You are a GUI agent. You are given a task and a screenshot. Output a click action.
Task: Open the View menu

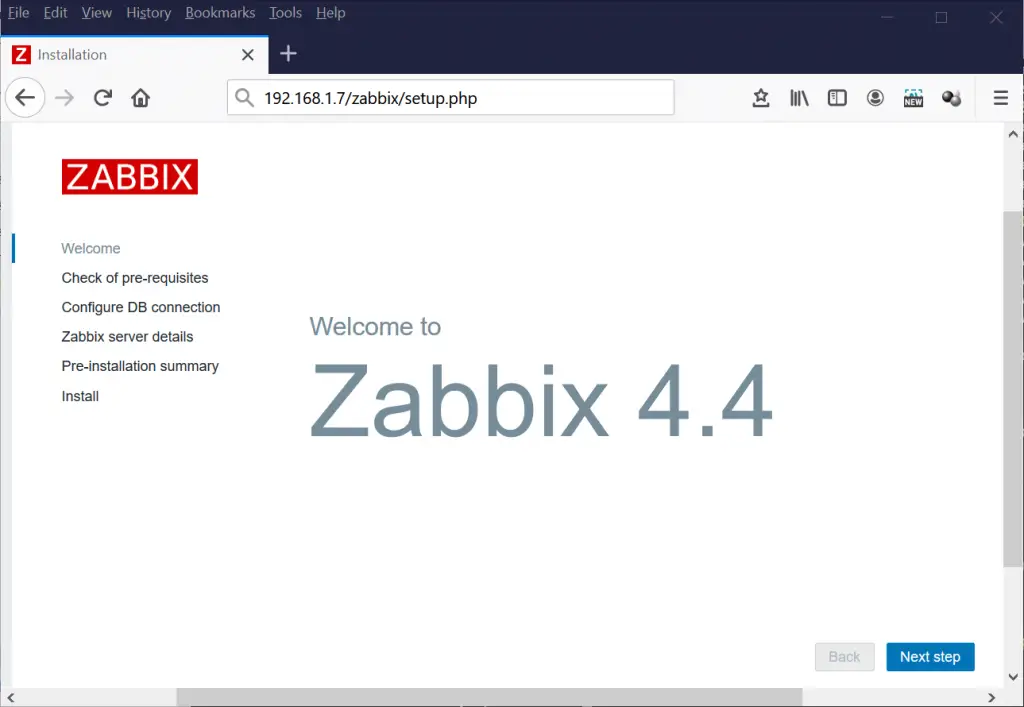pyautogui.click(x=97, y=12)
